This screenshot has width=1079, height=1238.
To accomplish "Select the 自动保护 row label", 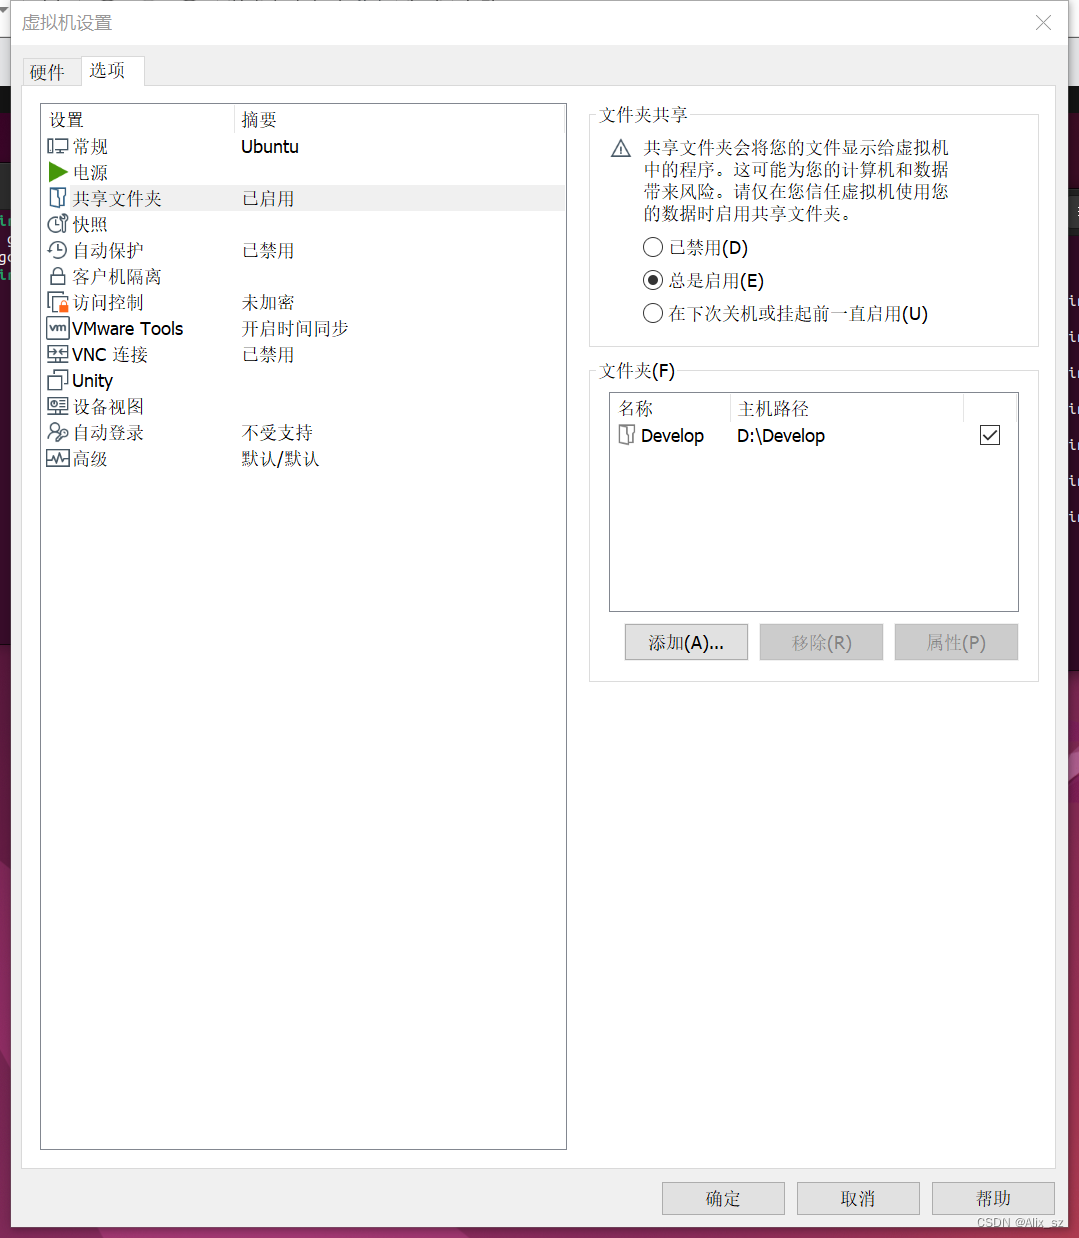I will pos(108,250).
